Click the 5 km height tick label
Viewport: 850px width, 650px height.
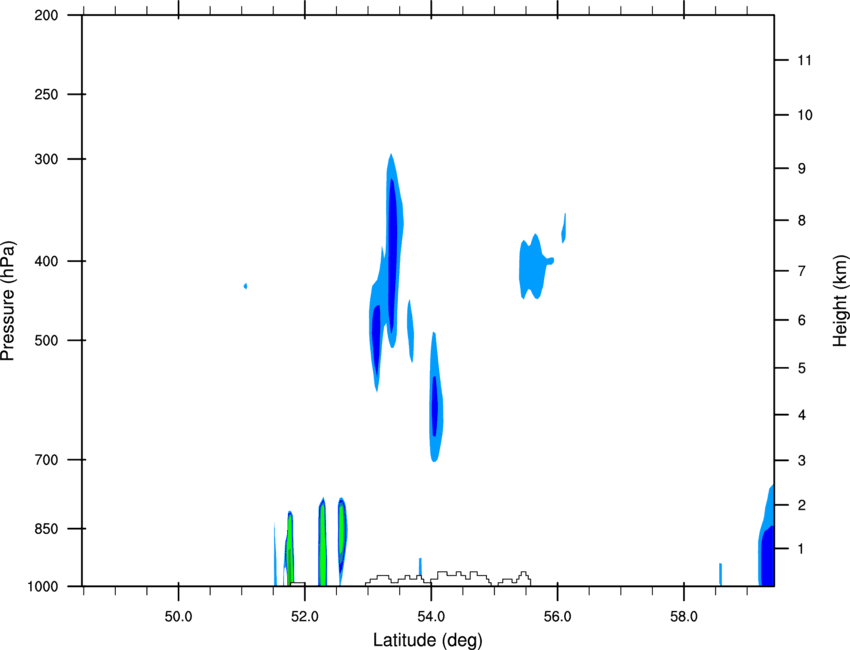click(802, 369)
